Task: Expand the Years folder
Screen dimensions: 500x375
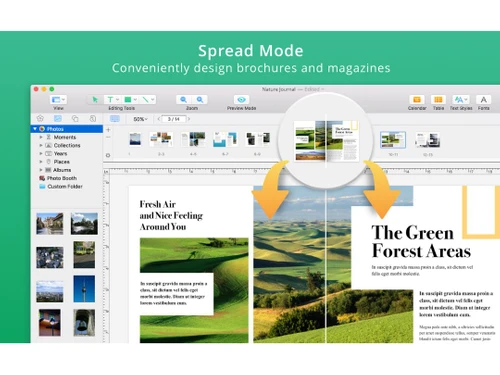Action: tap(41, 153)
